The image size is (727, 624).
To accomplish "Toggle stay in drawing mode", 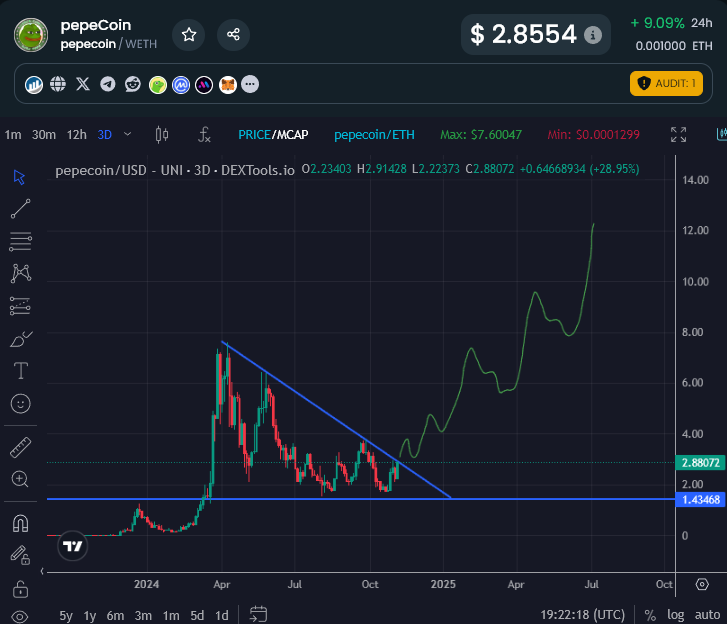I will [x=20, y=555].
